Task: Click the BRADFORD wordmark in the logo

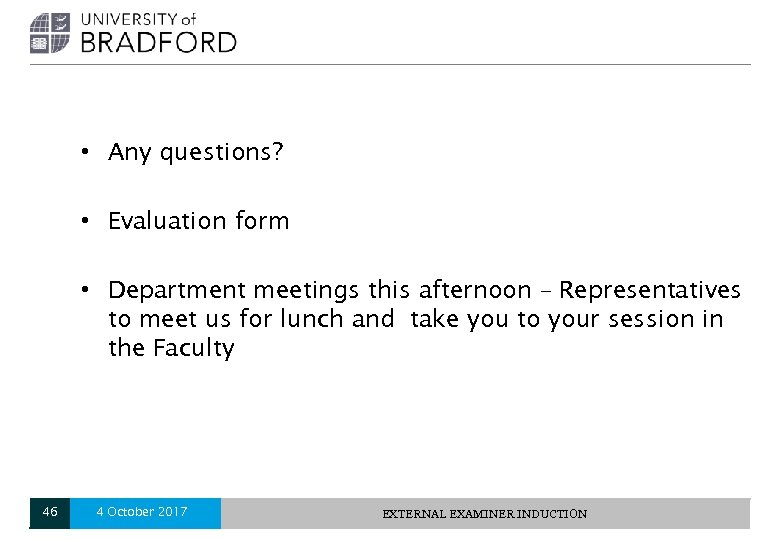Action: [x=158, y=42]
